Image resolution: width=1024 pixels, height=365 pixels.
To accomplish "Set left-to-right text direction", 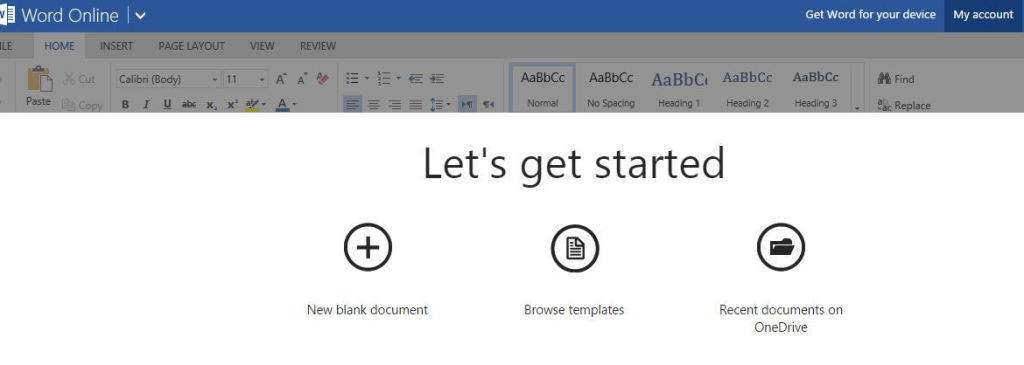I will pyautogui.click(x=467, y=104).
